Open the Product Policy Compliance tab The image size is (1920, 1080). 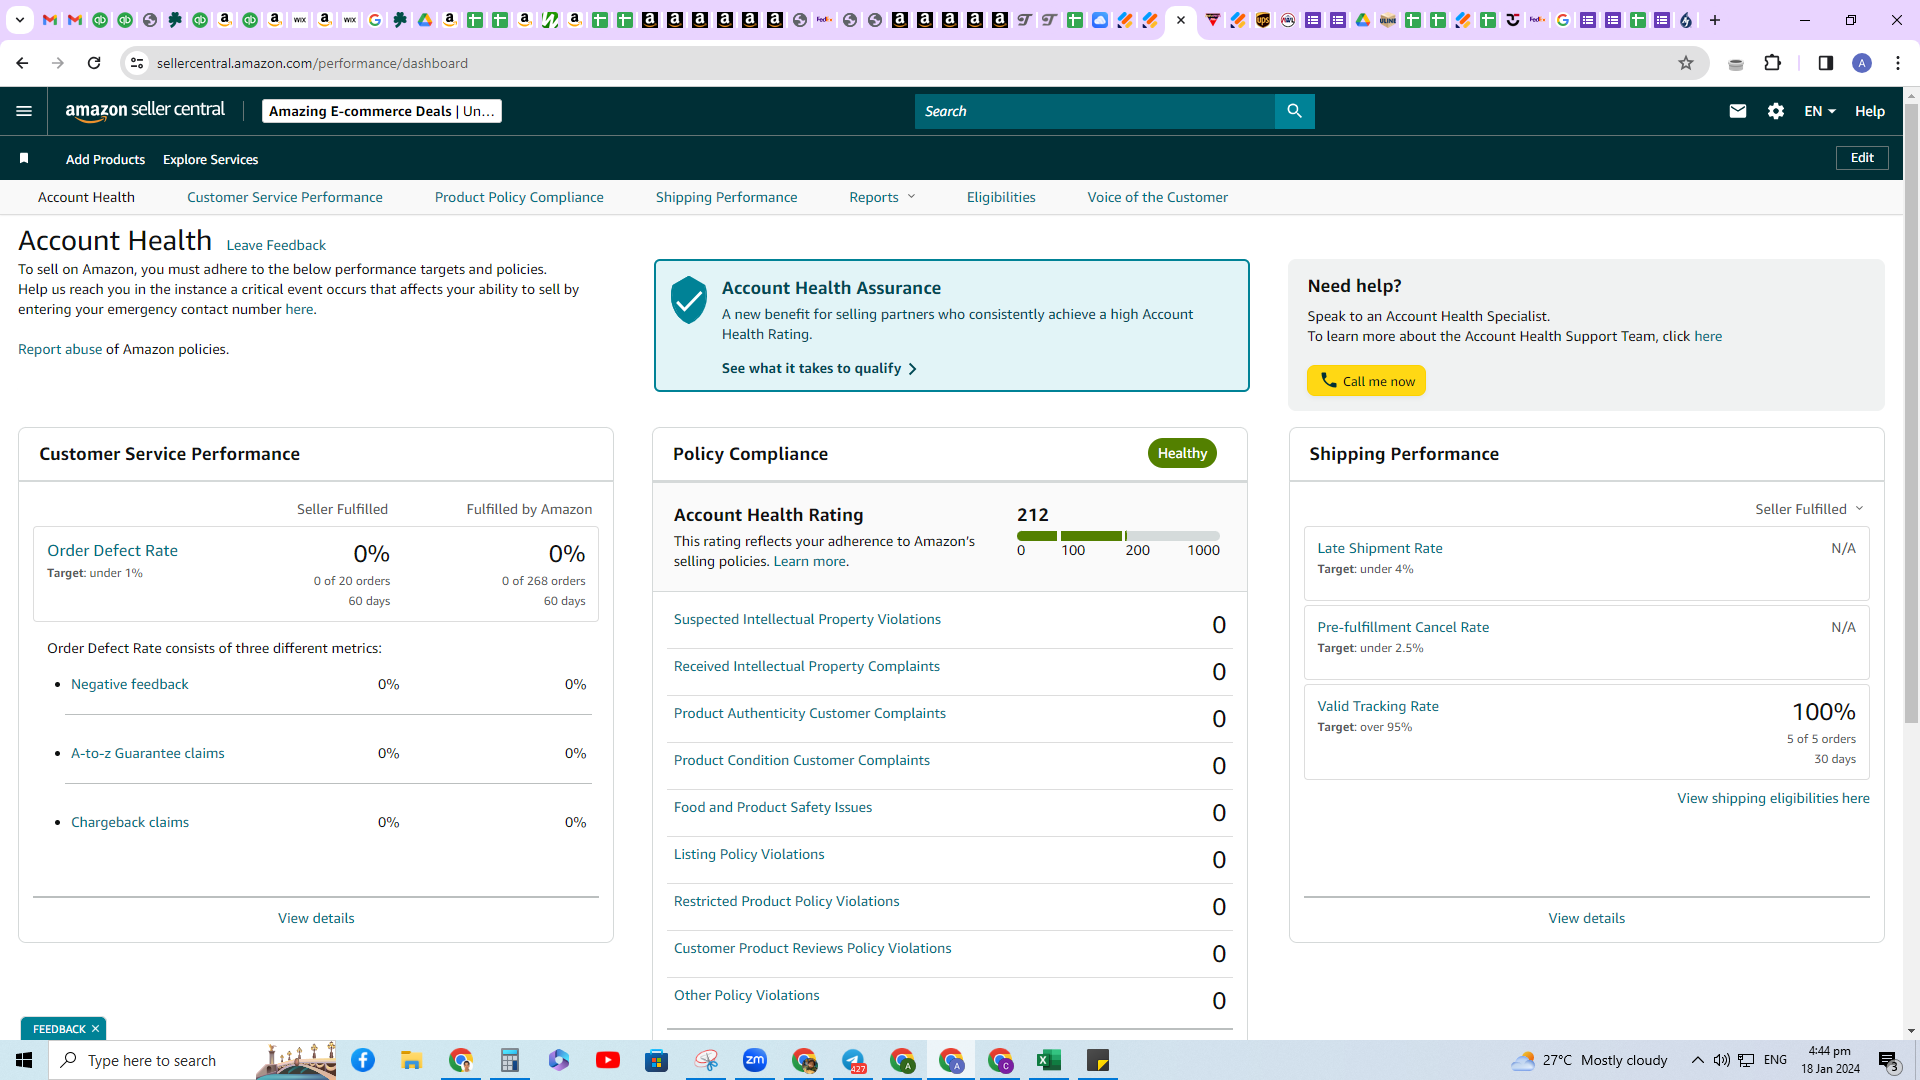tap(519, 197)
